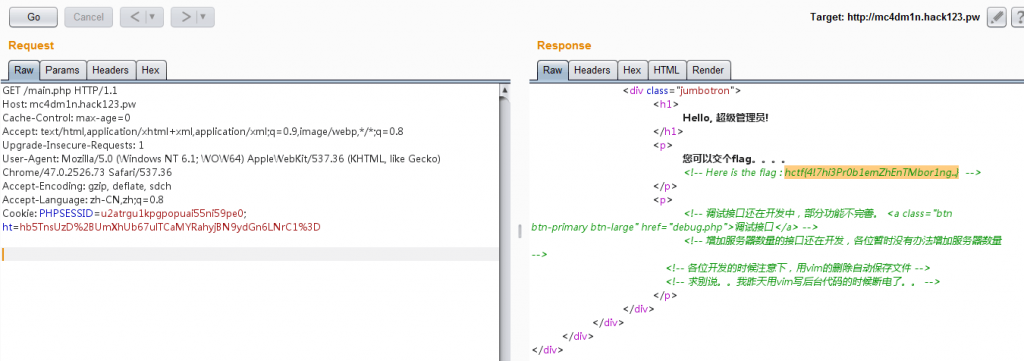Click the jumbotron div class line
The width and height of the screenshot is (1024, 361).
point(681,91)
